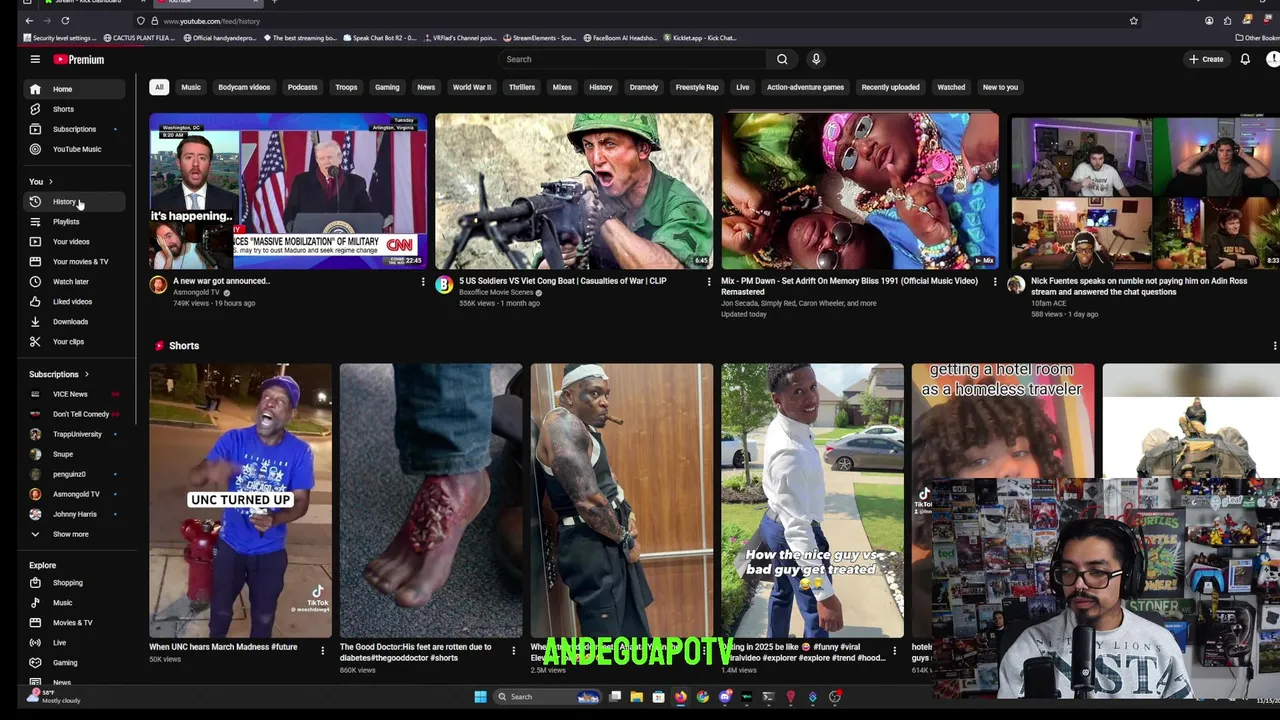Select the Action-adventure games chip
1280x720 pixels.
pyautogui.click(x=805, y=87)
